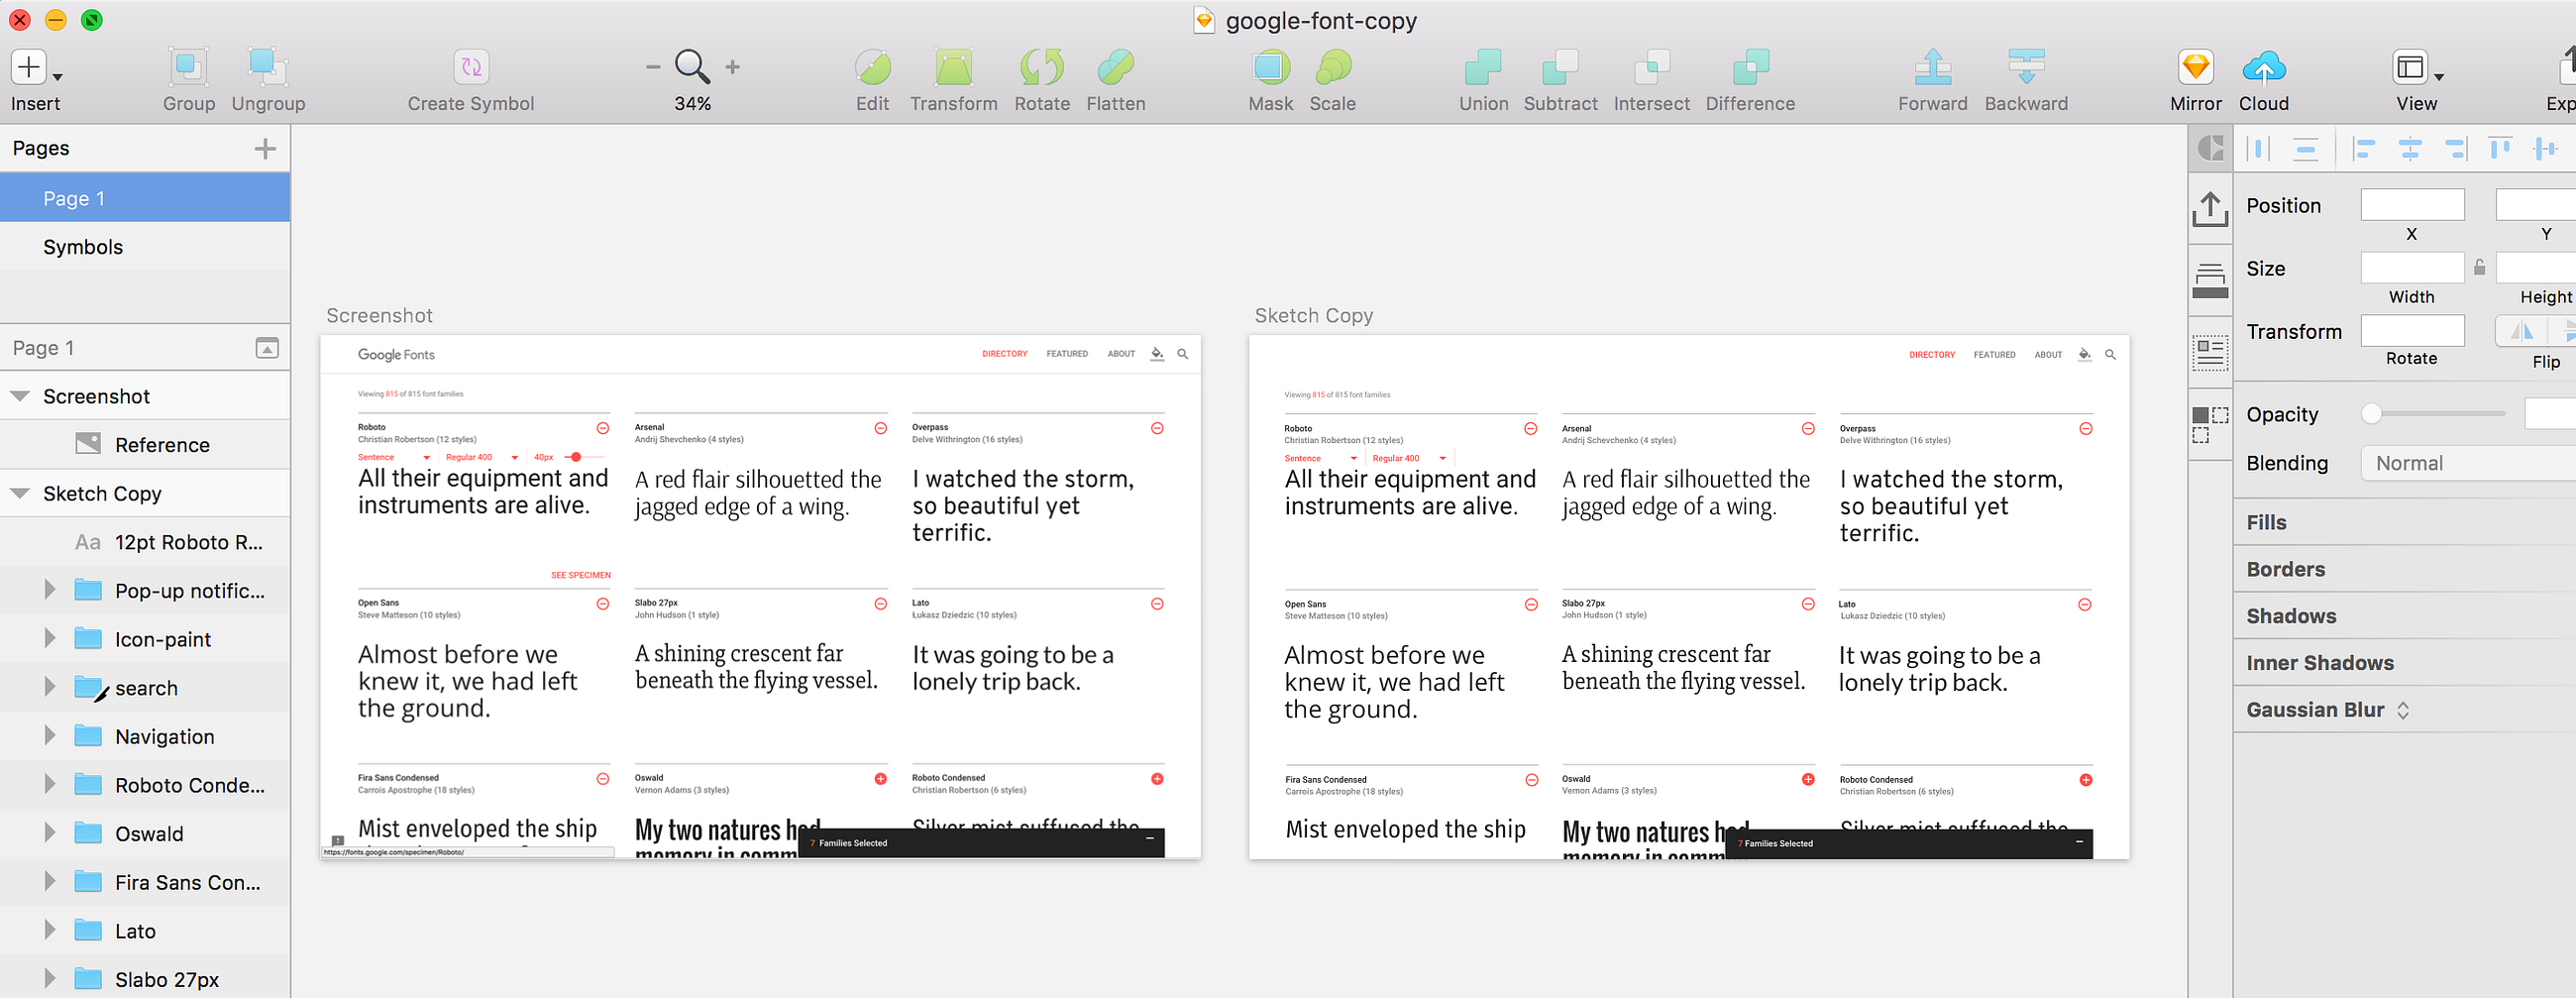Open the Borders section
The image size is (2576, 998).
[x=2404, y=569]
